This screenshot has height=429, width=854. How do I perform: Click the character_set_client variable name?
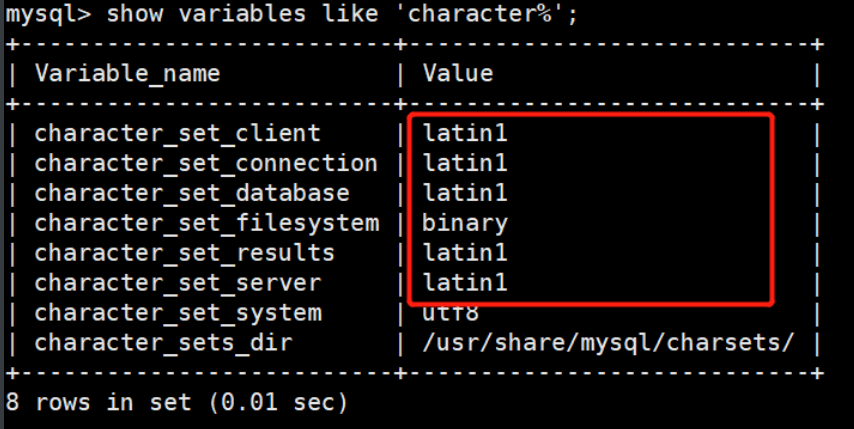pyautogui.click(x=178, y=133)
